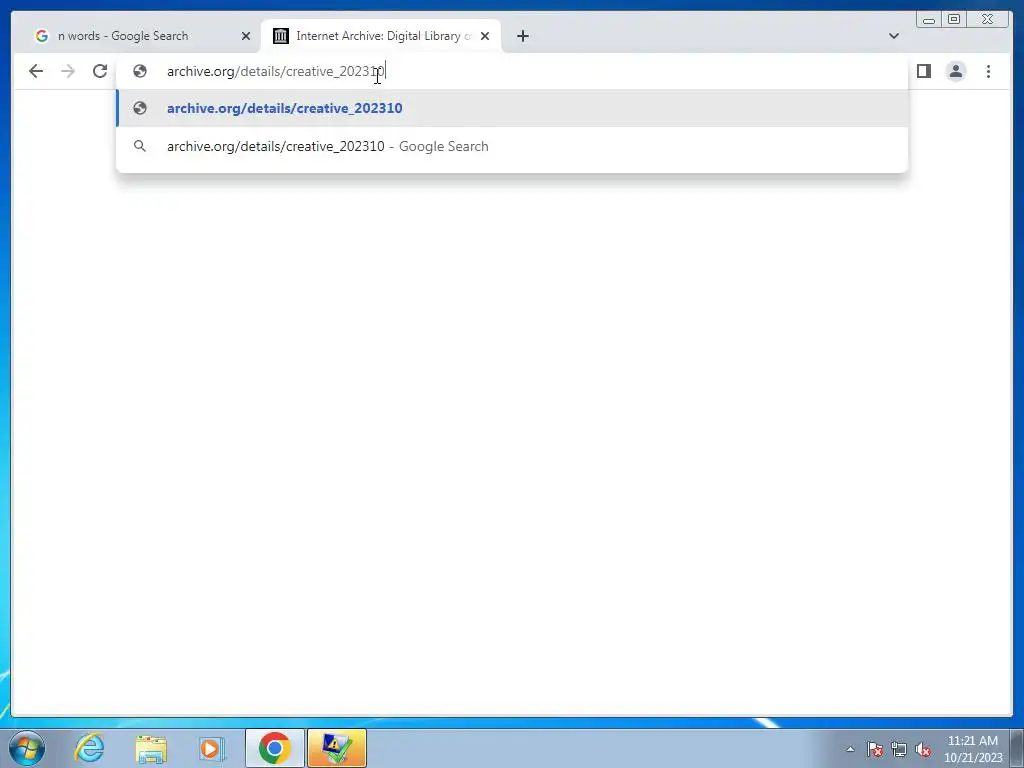The image size is (1024, 768).
Task: Switch to 'n words - Google Search' tab
Action: coord(140,36)
